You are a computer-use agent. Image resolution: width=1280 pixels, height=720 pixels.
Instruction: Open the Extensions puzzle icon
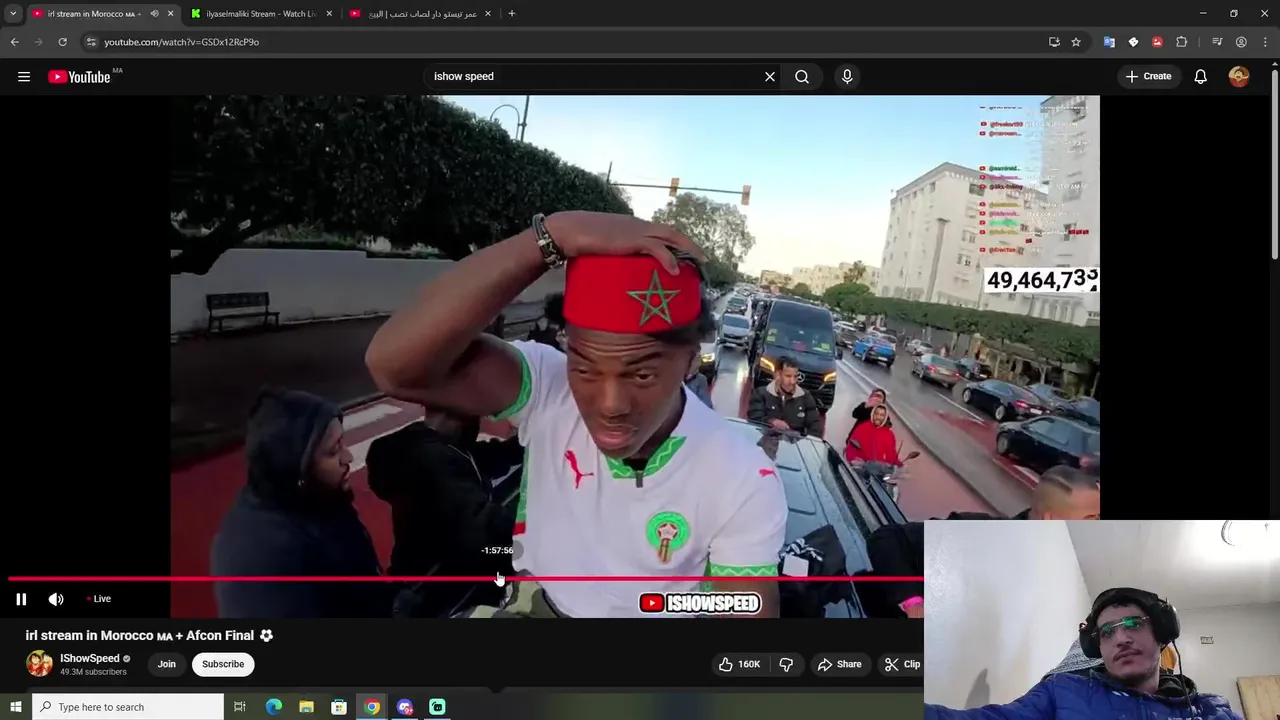(x=1182, y=42)
